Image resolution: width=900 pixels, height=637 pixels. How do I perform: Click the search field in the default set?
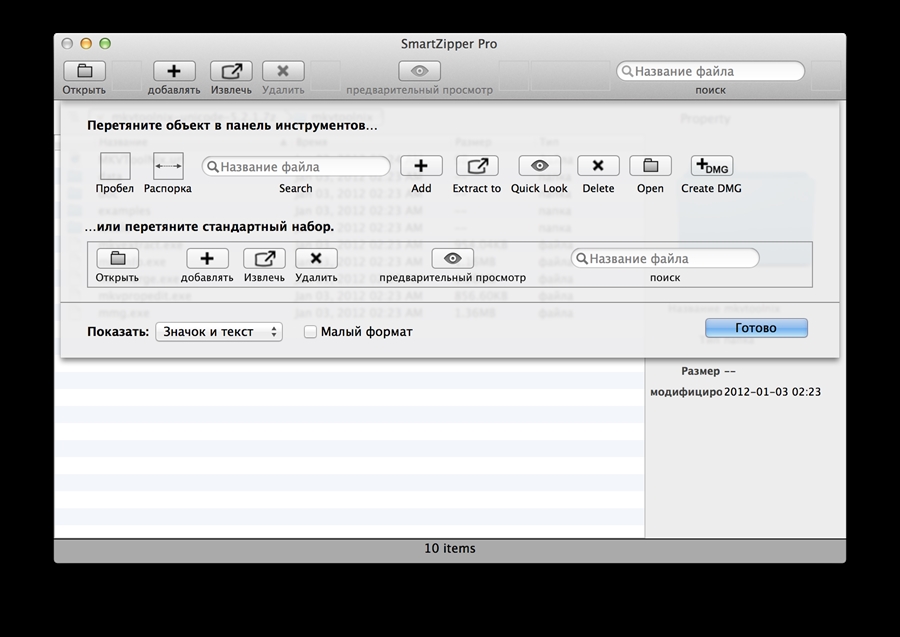(665, 258)
